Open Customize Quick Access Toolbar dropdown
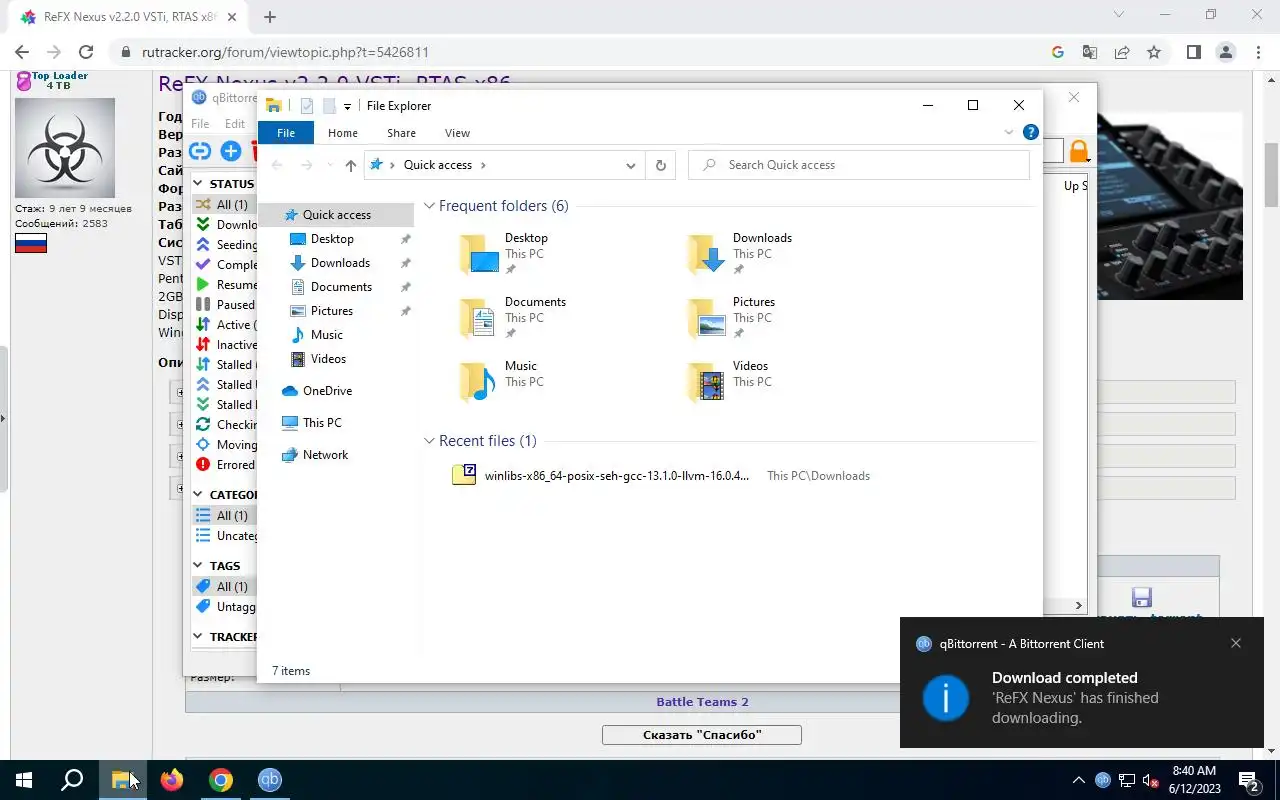1280x800 pixels. [347, 106]
